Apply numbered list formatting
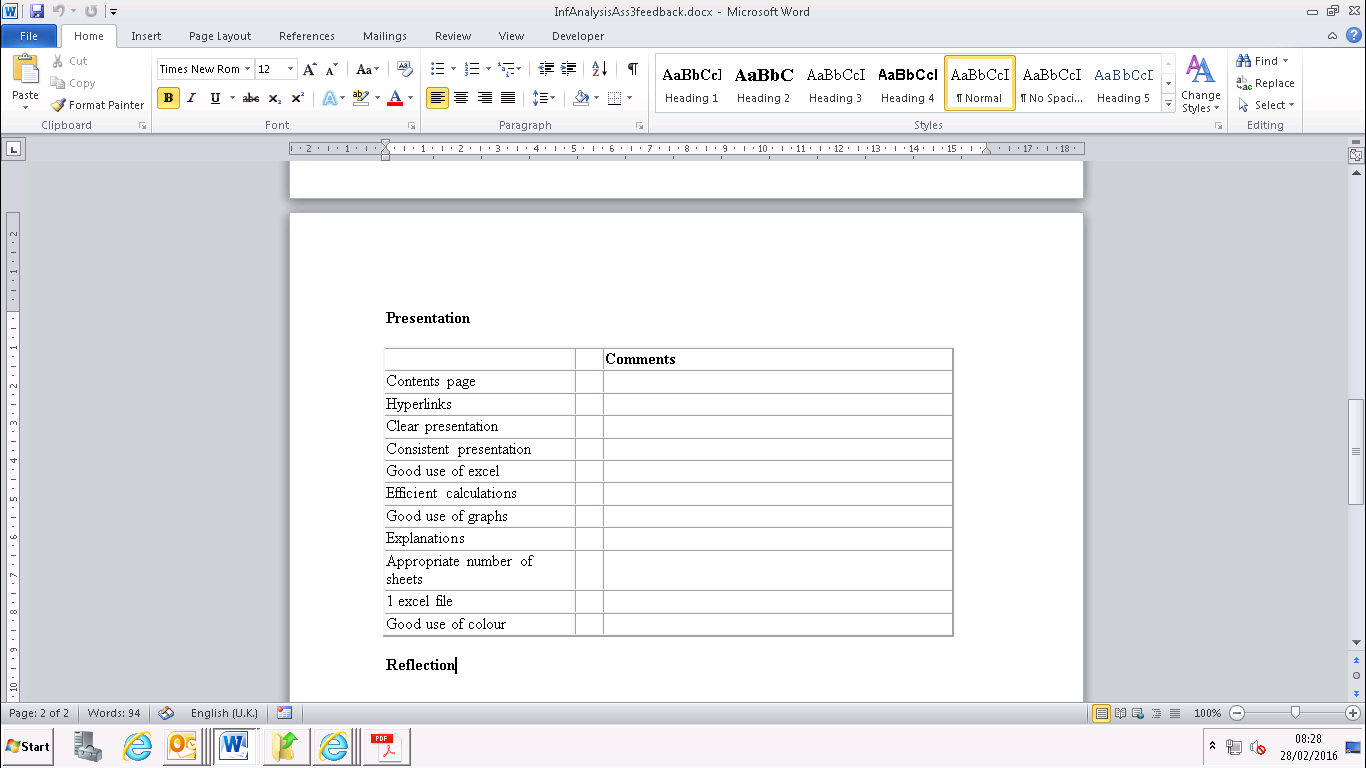The height and width of the screenshot is (768, 1366). coord(472,69)
